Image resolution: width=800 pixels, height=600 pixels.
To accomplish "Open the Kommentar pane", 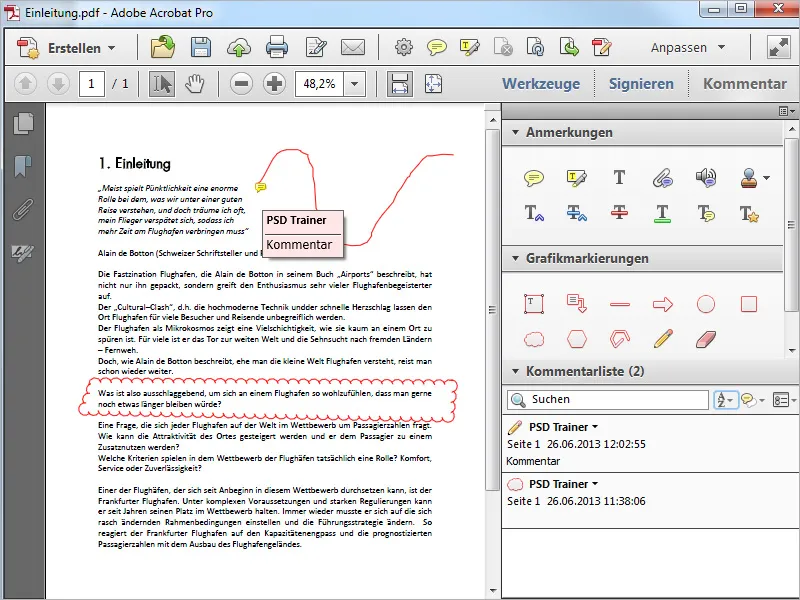I will (x=744, y=84).
